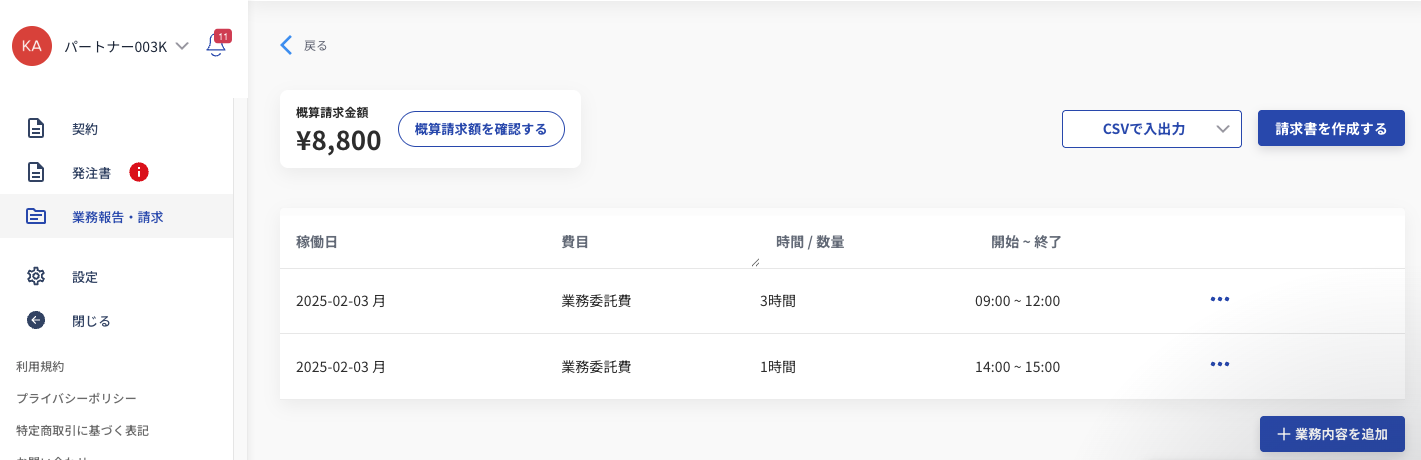Open 契約 from the sidebar menu

(x=85, y=129)
